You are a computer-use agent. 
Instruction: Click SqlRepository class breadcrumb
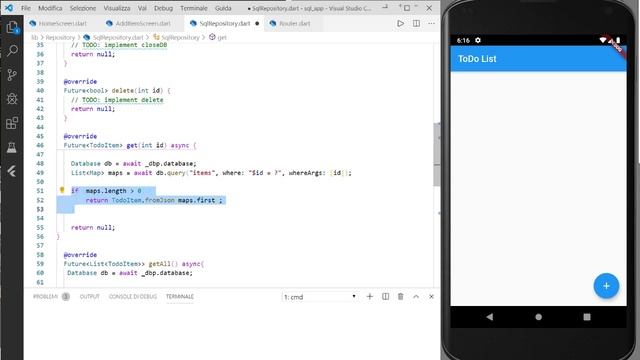180,38
